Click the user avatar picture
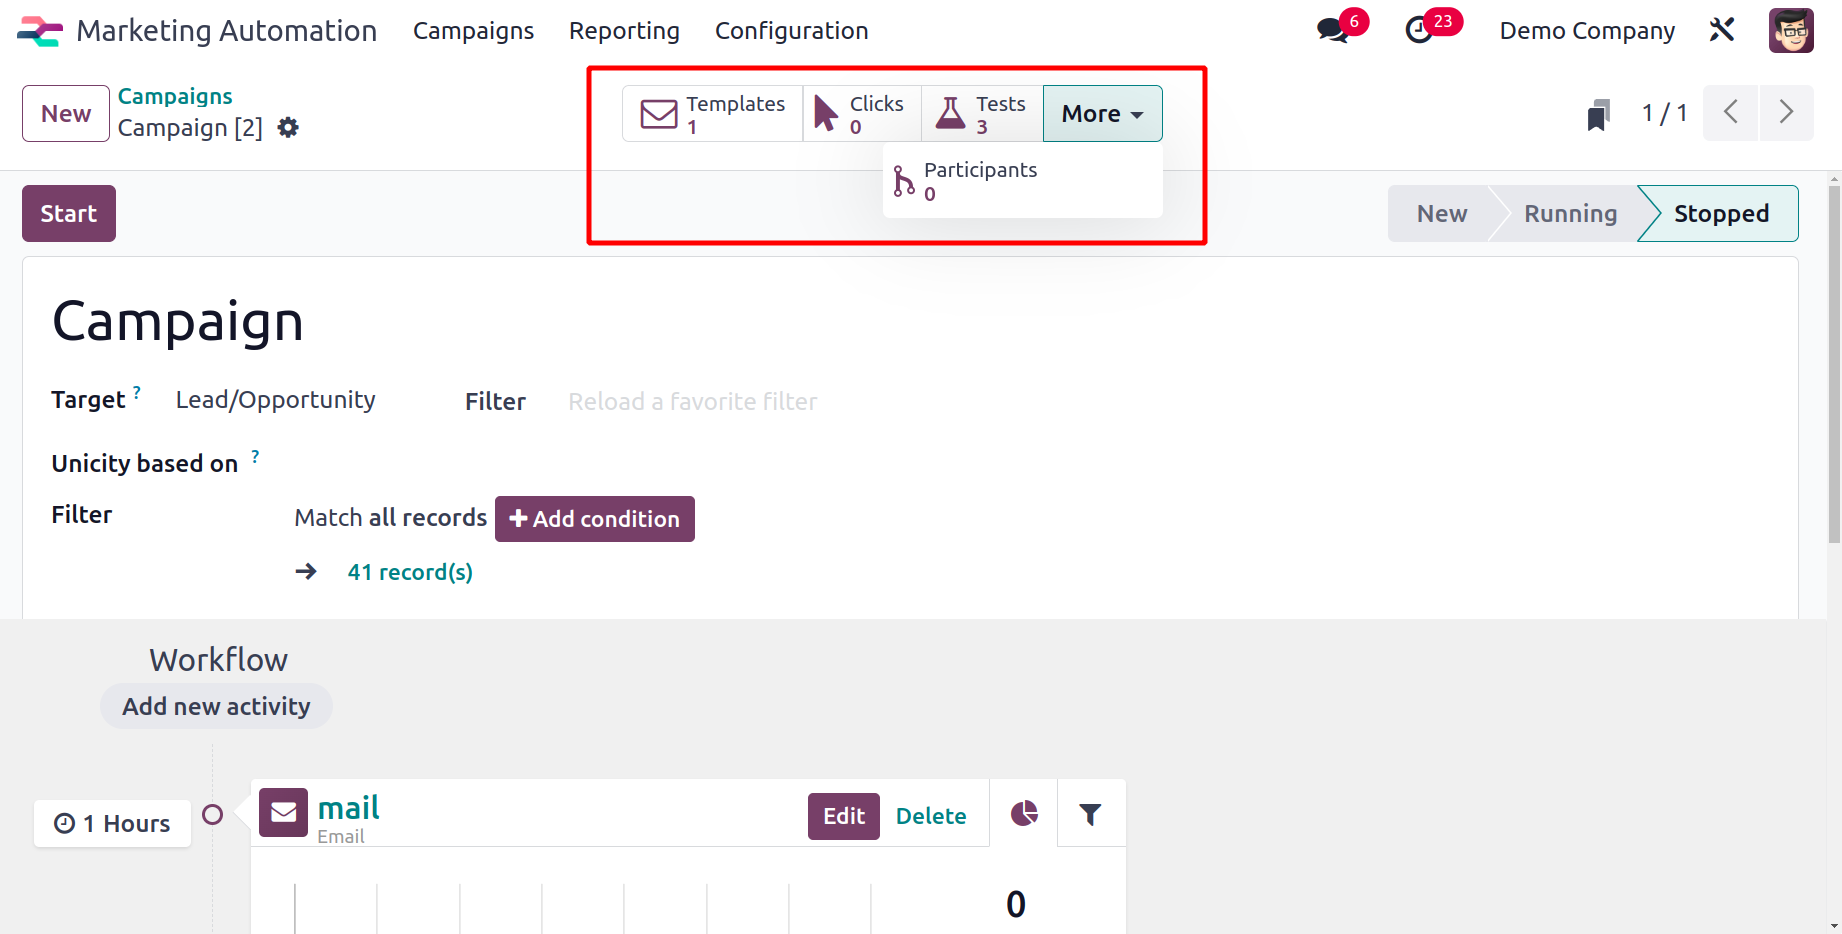The width and height of the screenshot is (1842, 934). [1791, 30]
